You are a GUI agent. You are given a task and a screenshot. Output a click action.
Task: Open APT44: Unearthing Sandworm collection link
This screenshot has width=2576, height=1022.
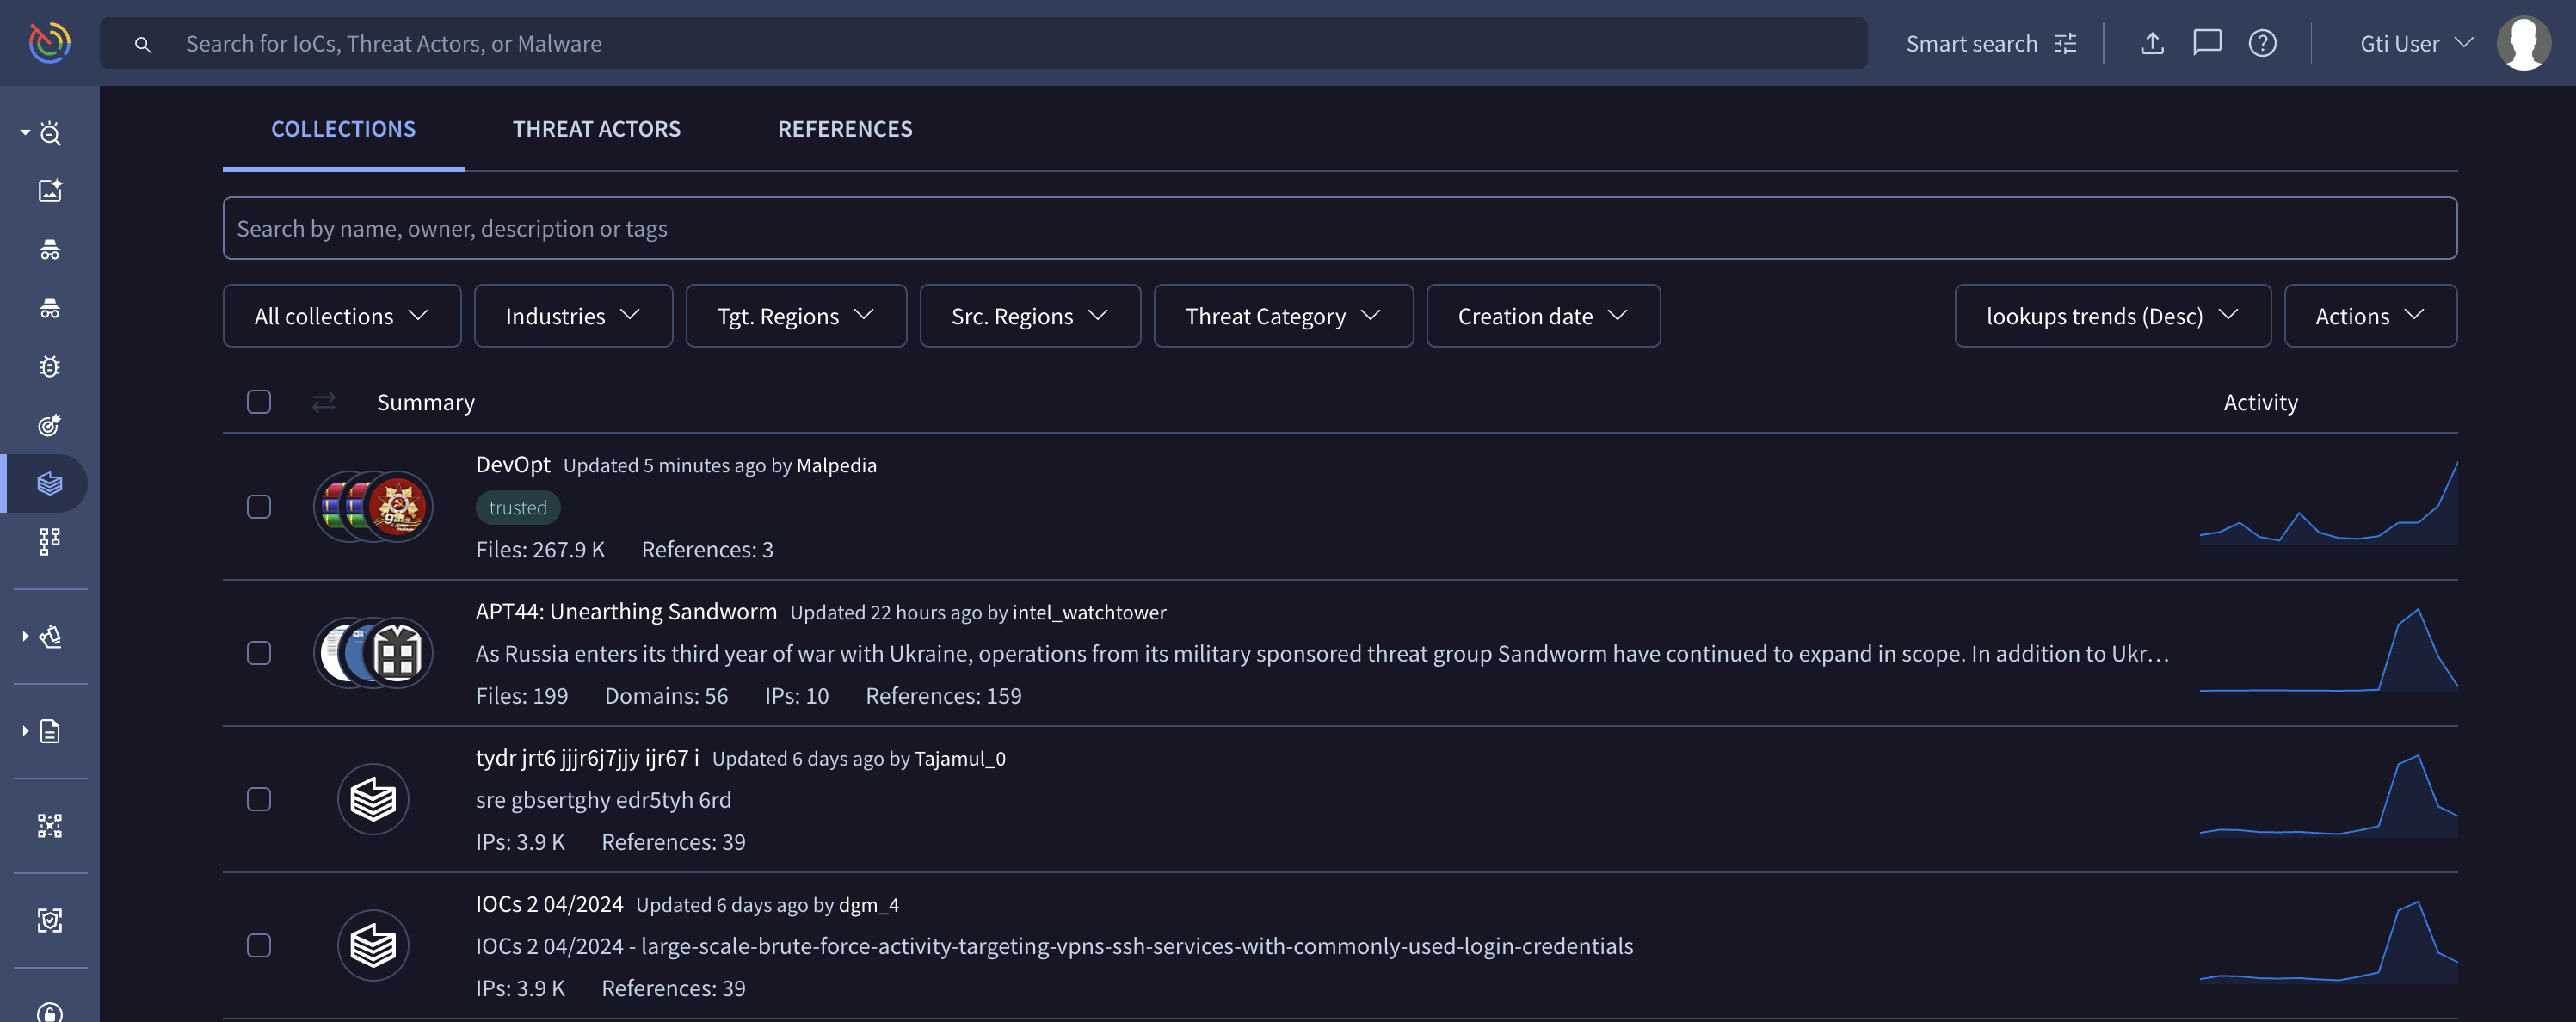626,611
